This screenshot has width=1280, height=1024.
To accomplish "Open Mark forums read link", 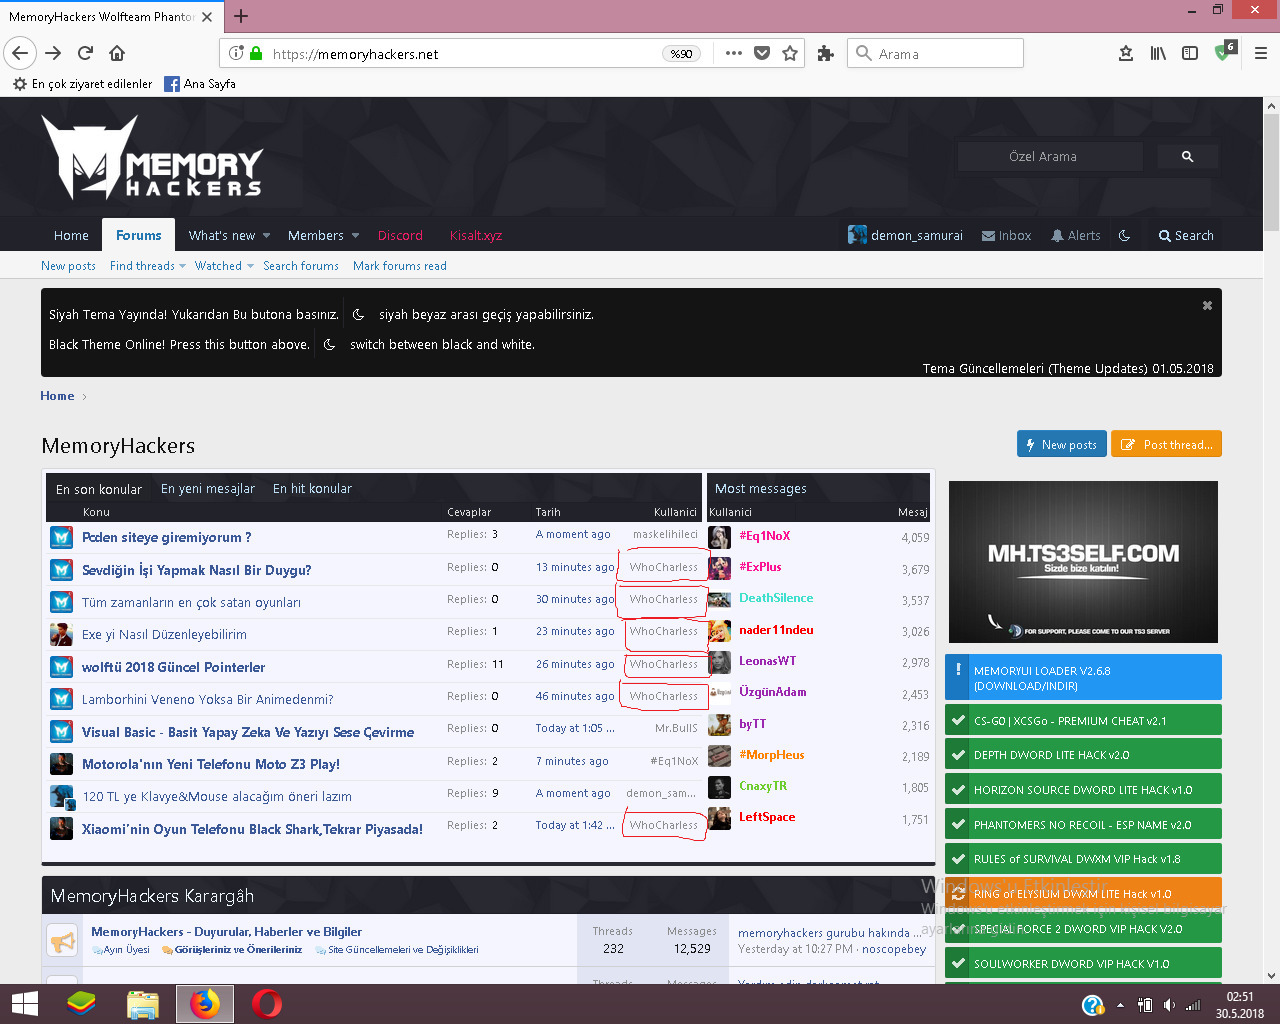I will click(400, 266).
